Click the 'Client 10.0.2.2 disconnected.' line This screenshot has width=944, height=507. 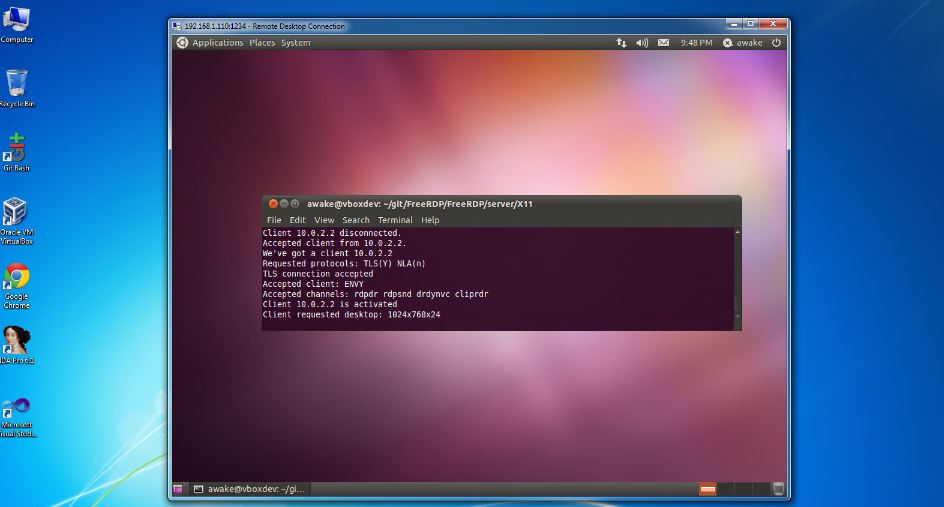tap(332, 233)
